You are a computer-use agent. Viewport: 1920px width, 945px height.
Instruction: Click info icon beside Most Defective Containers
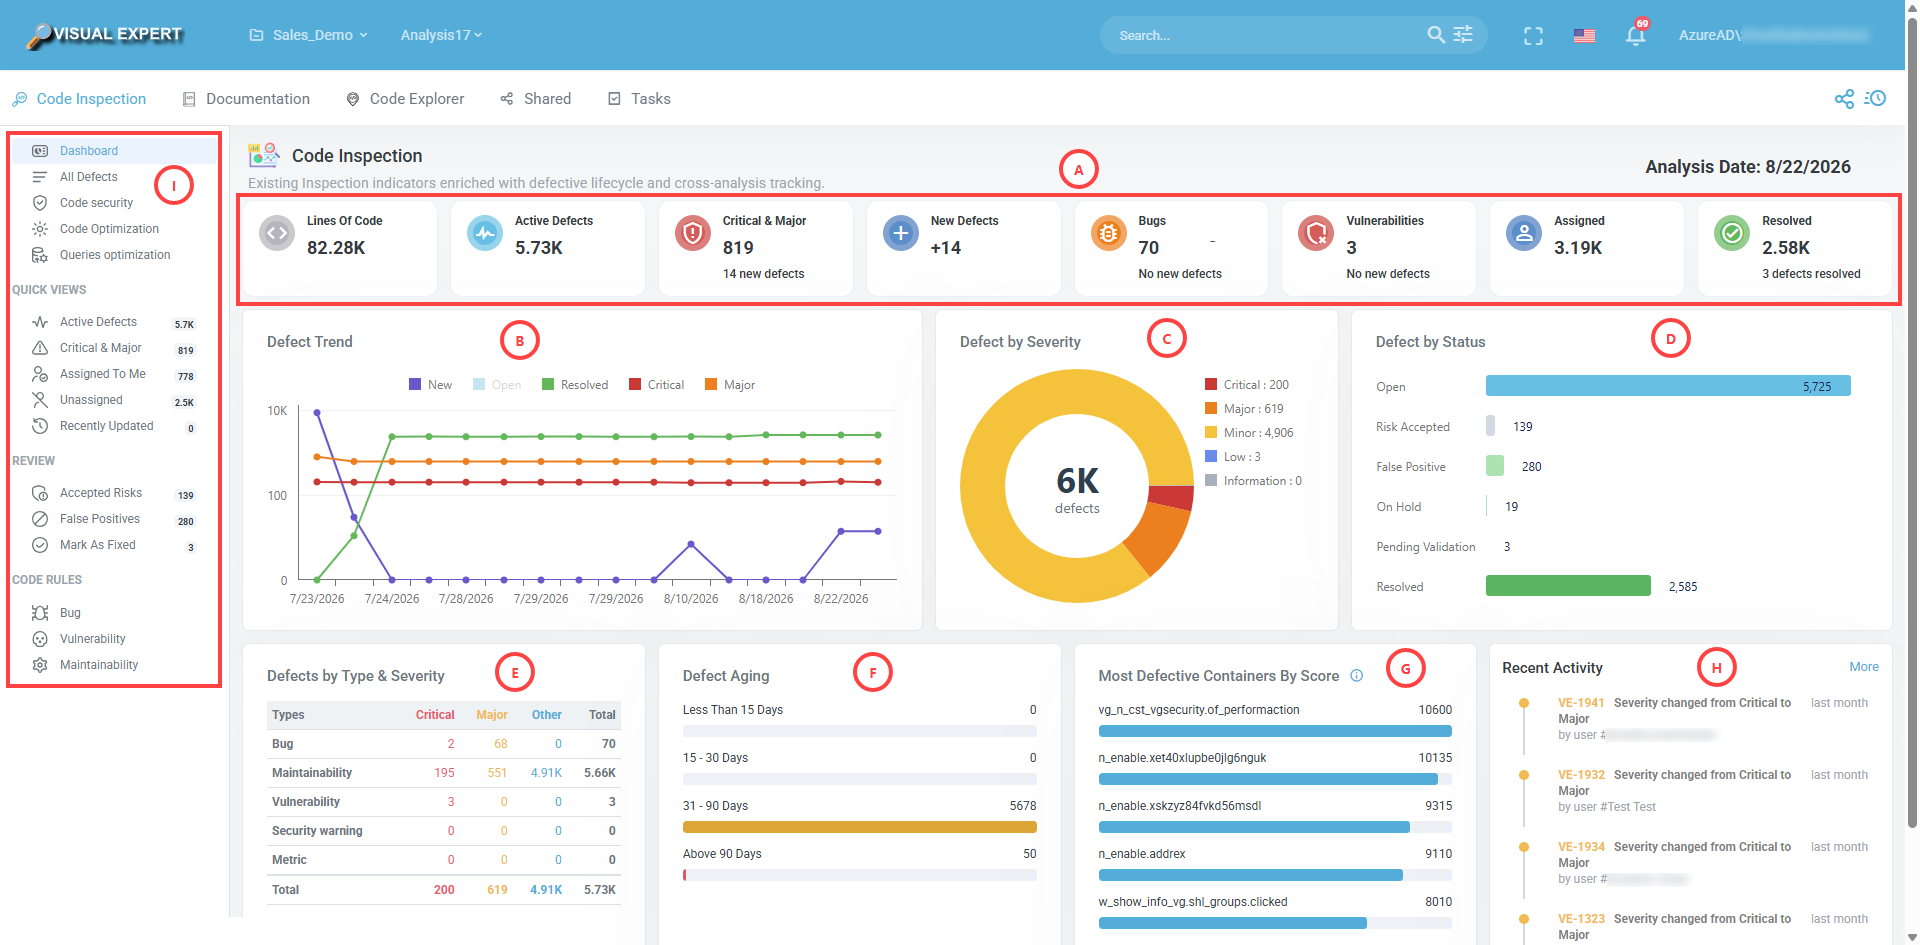(1357, 675)
